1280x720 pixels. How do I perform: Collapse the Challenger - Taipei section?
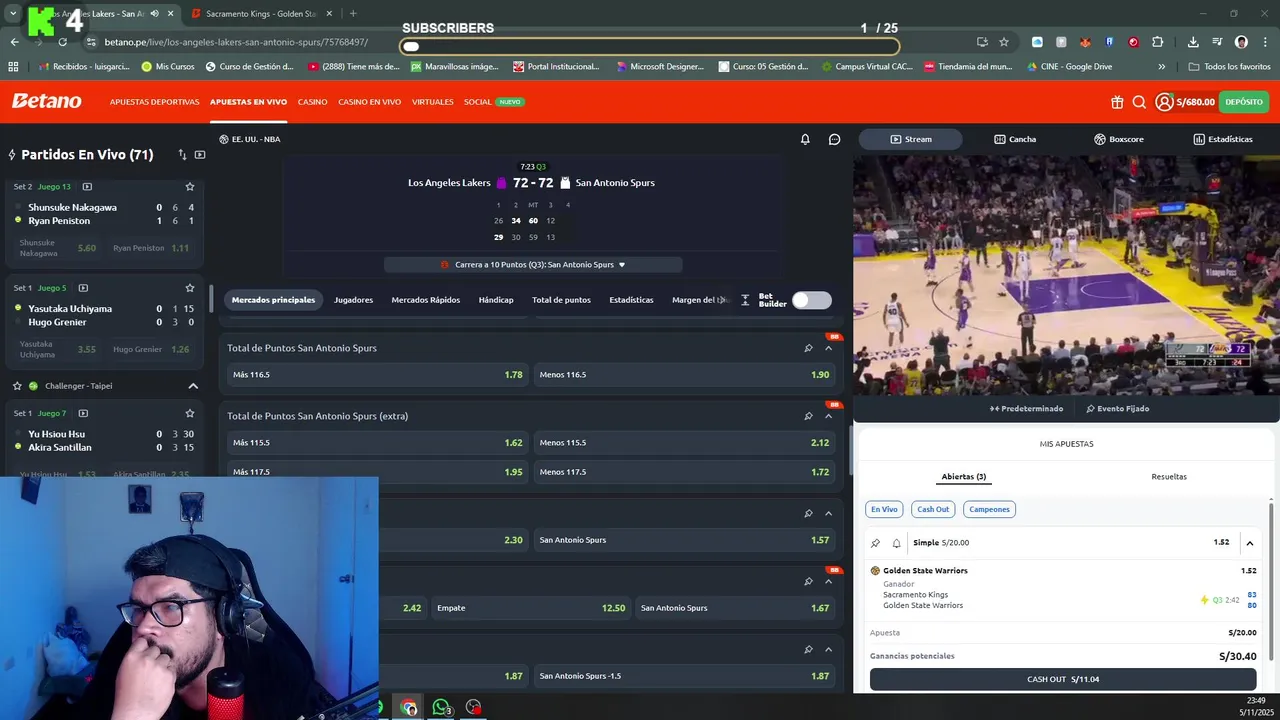193,386
